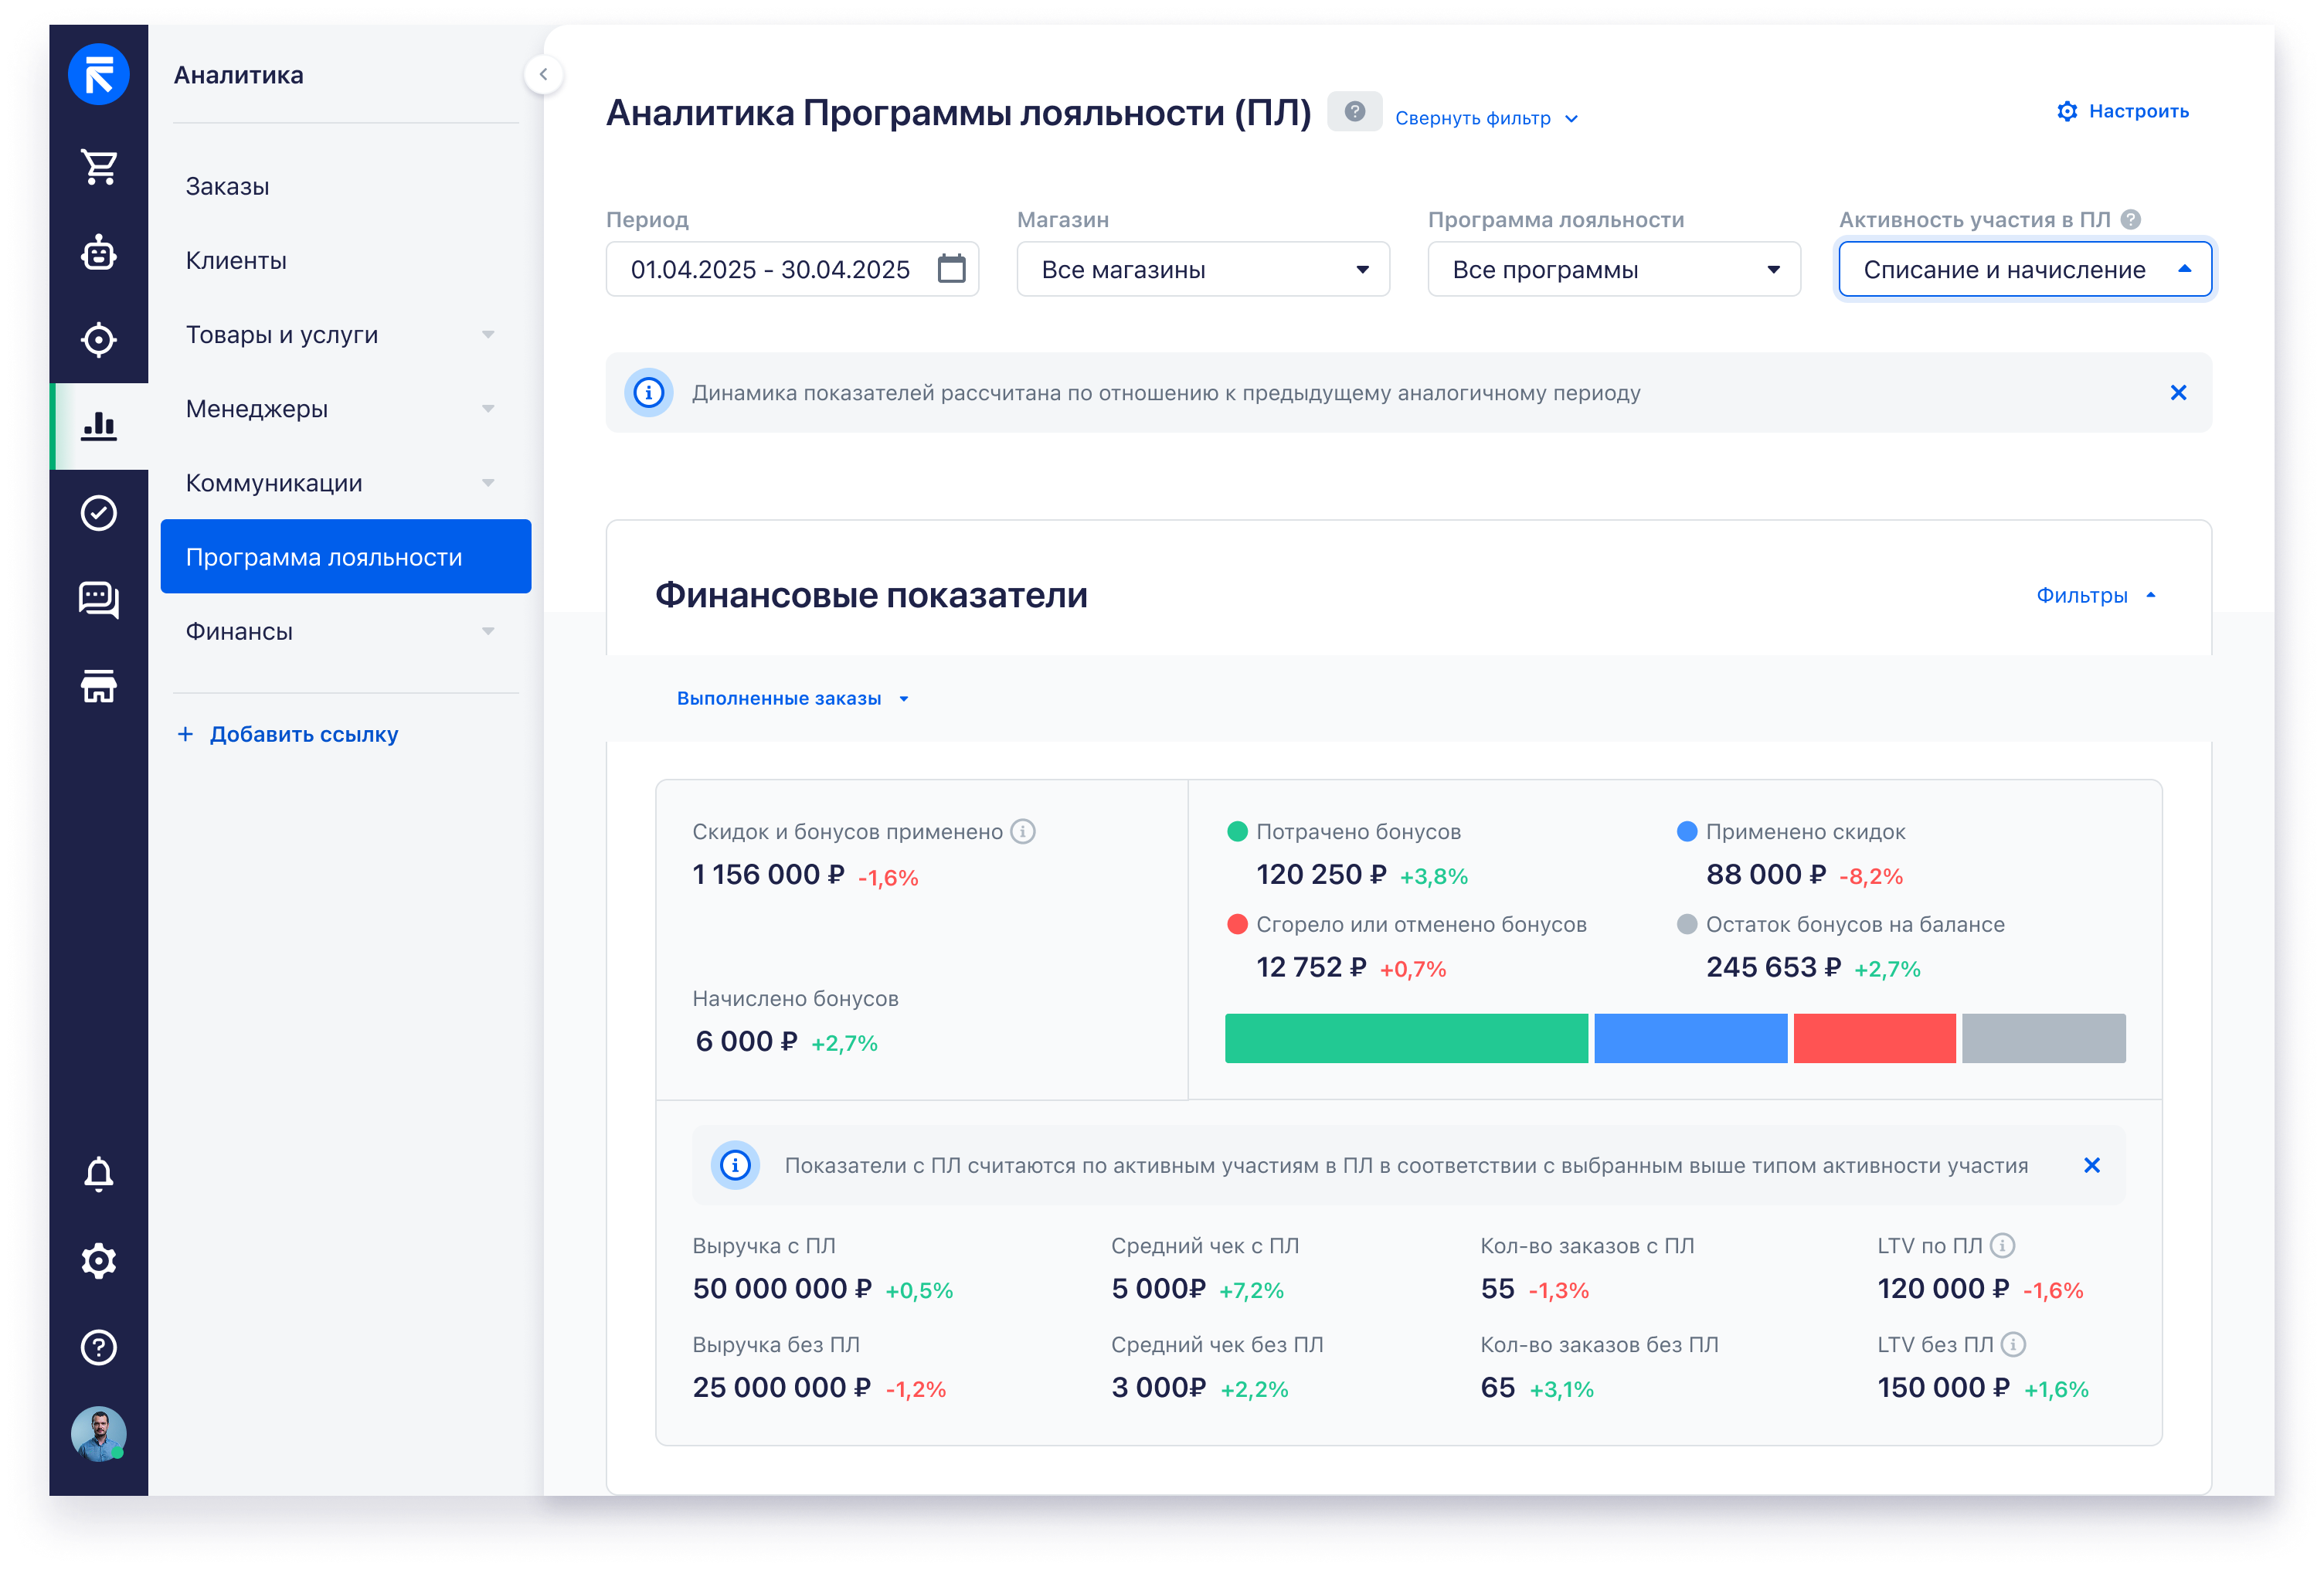This screenshot has width=2324, height=1570.
Task: Open the checkmark tasks sidebar icon
Action: [98, 513]
